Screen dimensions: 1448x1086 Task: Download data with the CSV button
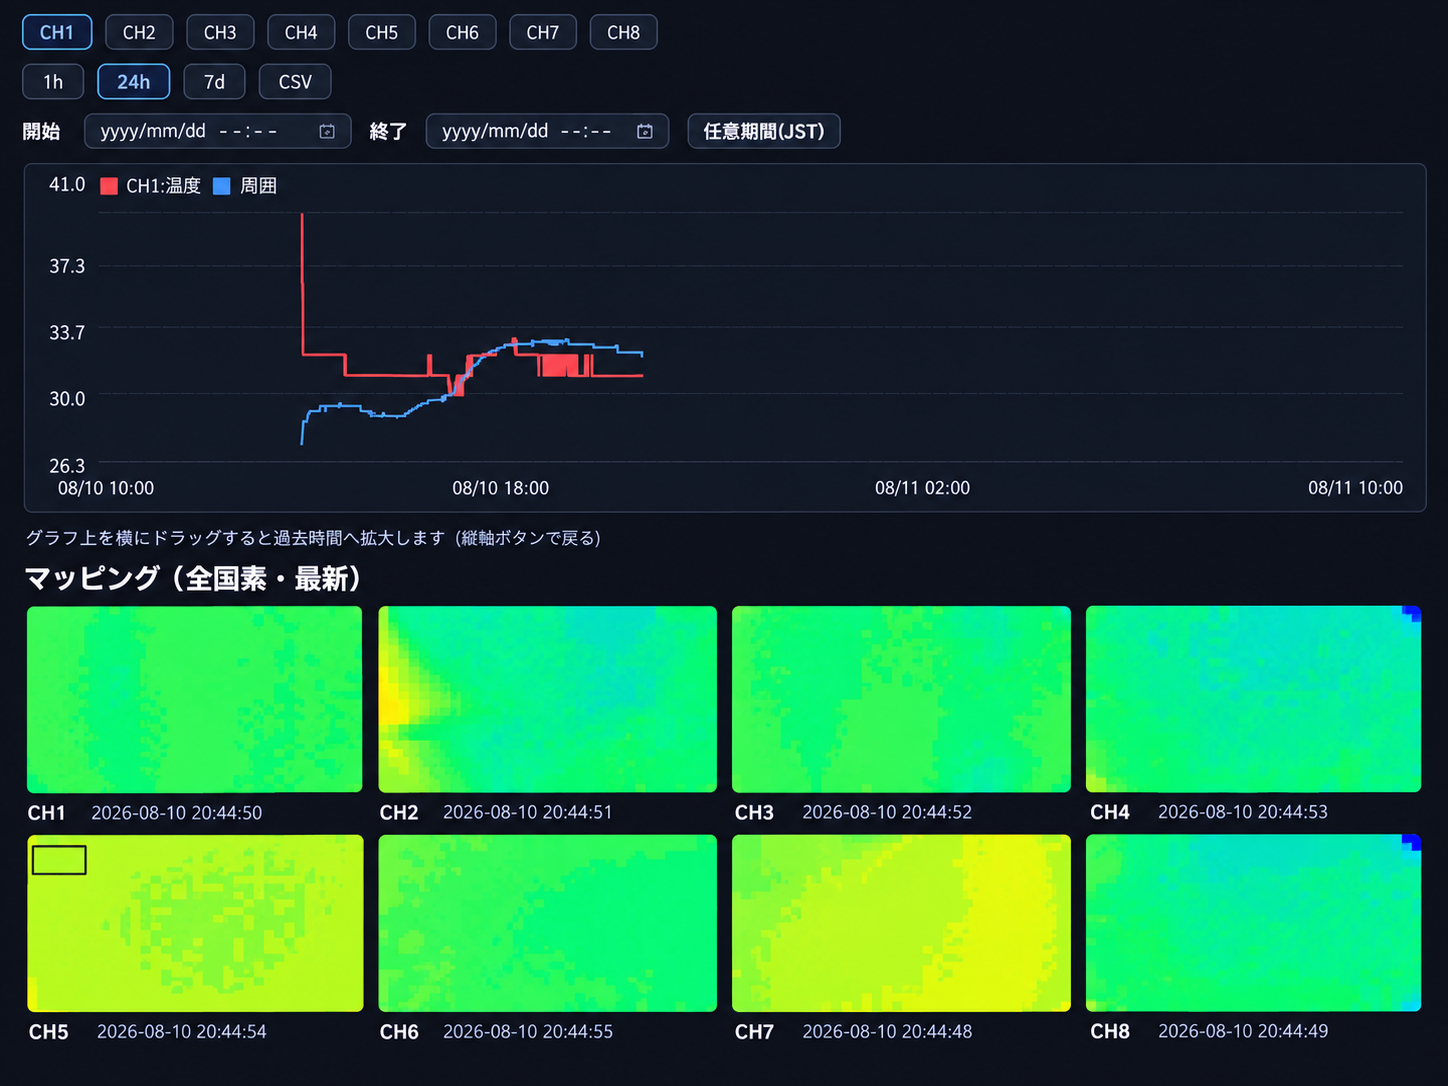[295, 82]
